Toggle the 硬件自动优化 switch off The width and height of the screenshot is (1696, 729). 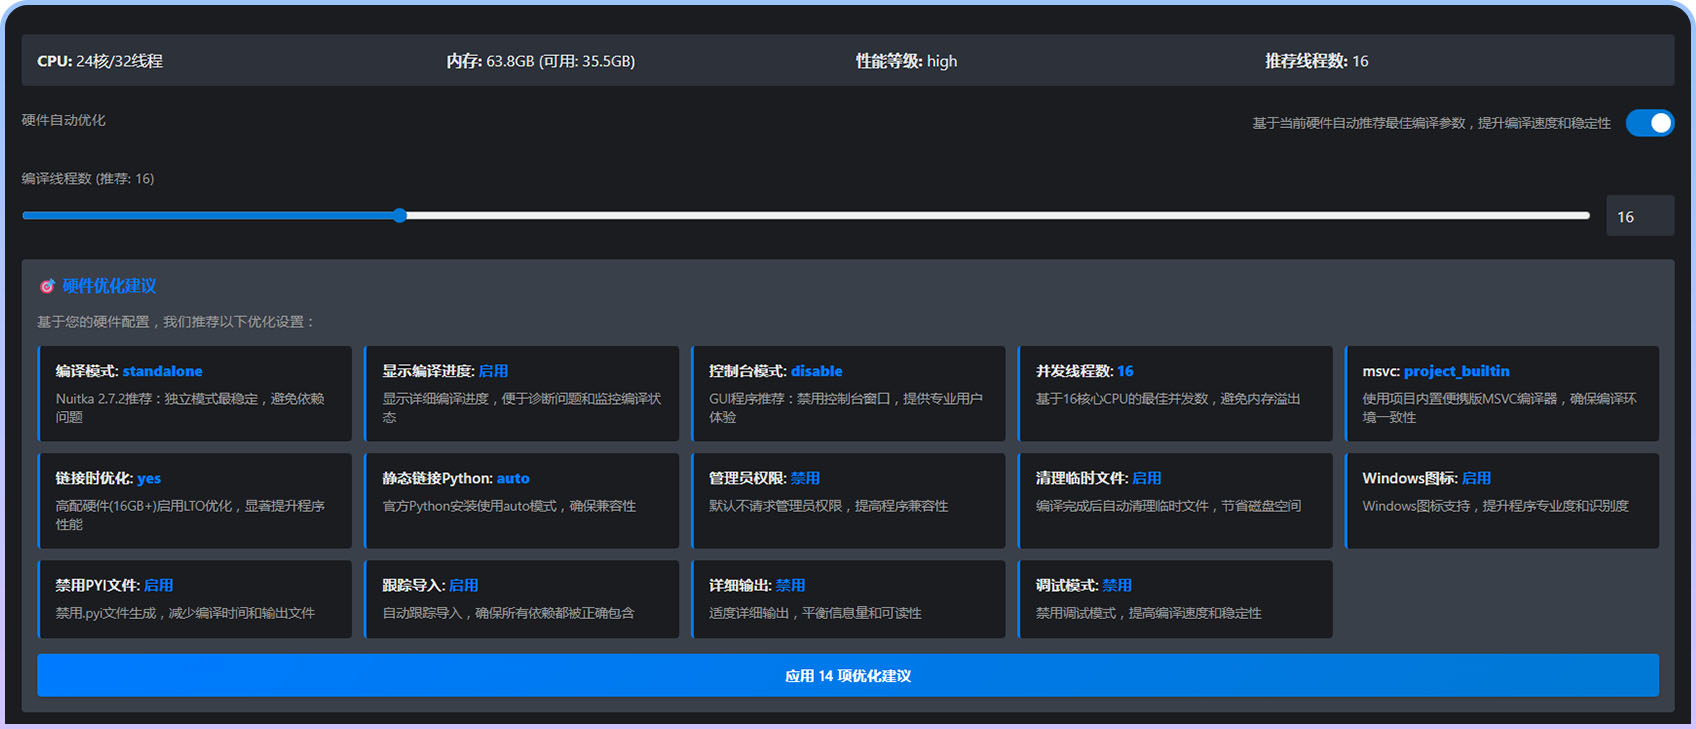(x=1649, y=123)
